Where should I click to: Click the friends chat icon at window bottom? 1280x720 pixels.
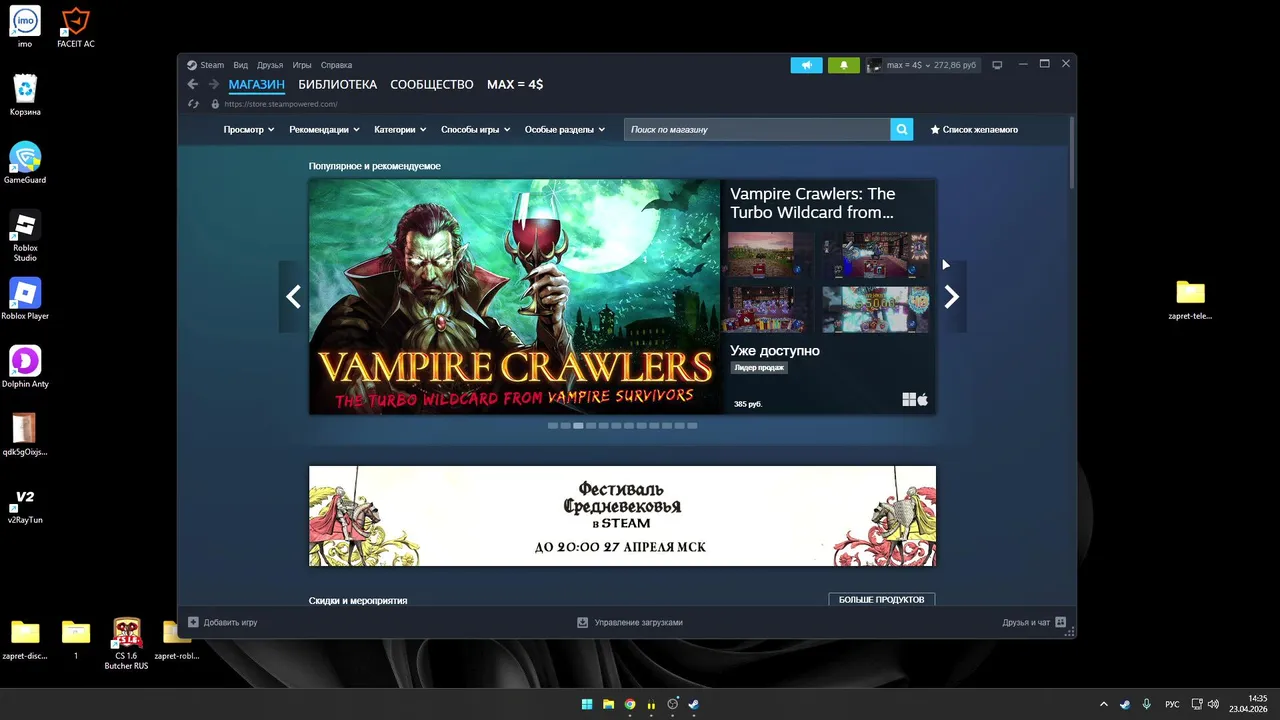[1061, 622]
